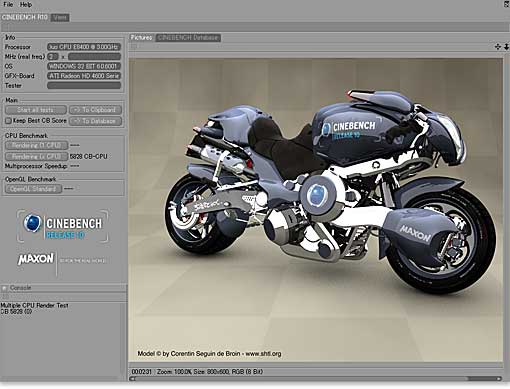Click the Model copyright caption on the picture
Viewport: 510px width, 389px height.
(209, 354)
